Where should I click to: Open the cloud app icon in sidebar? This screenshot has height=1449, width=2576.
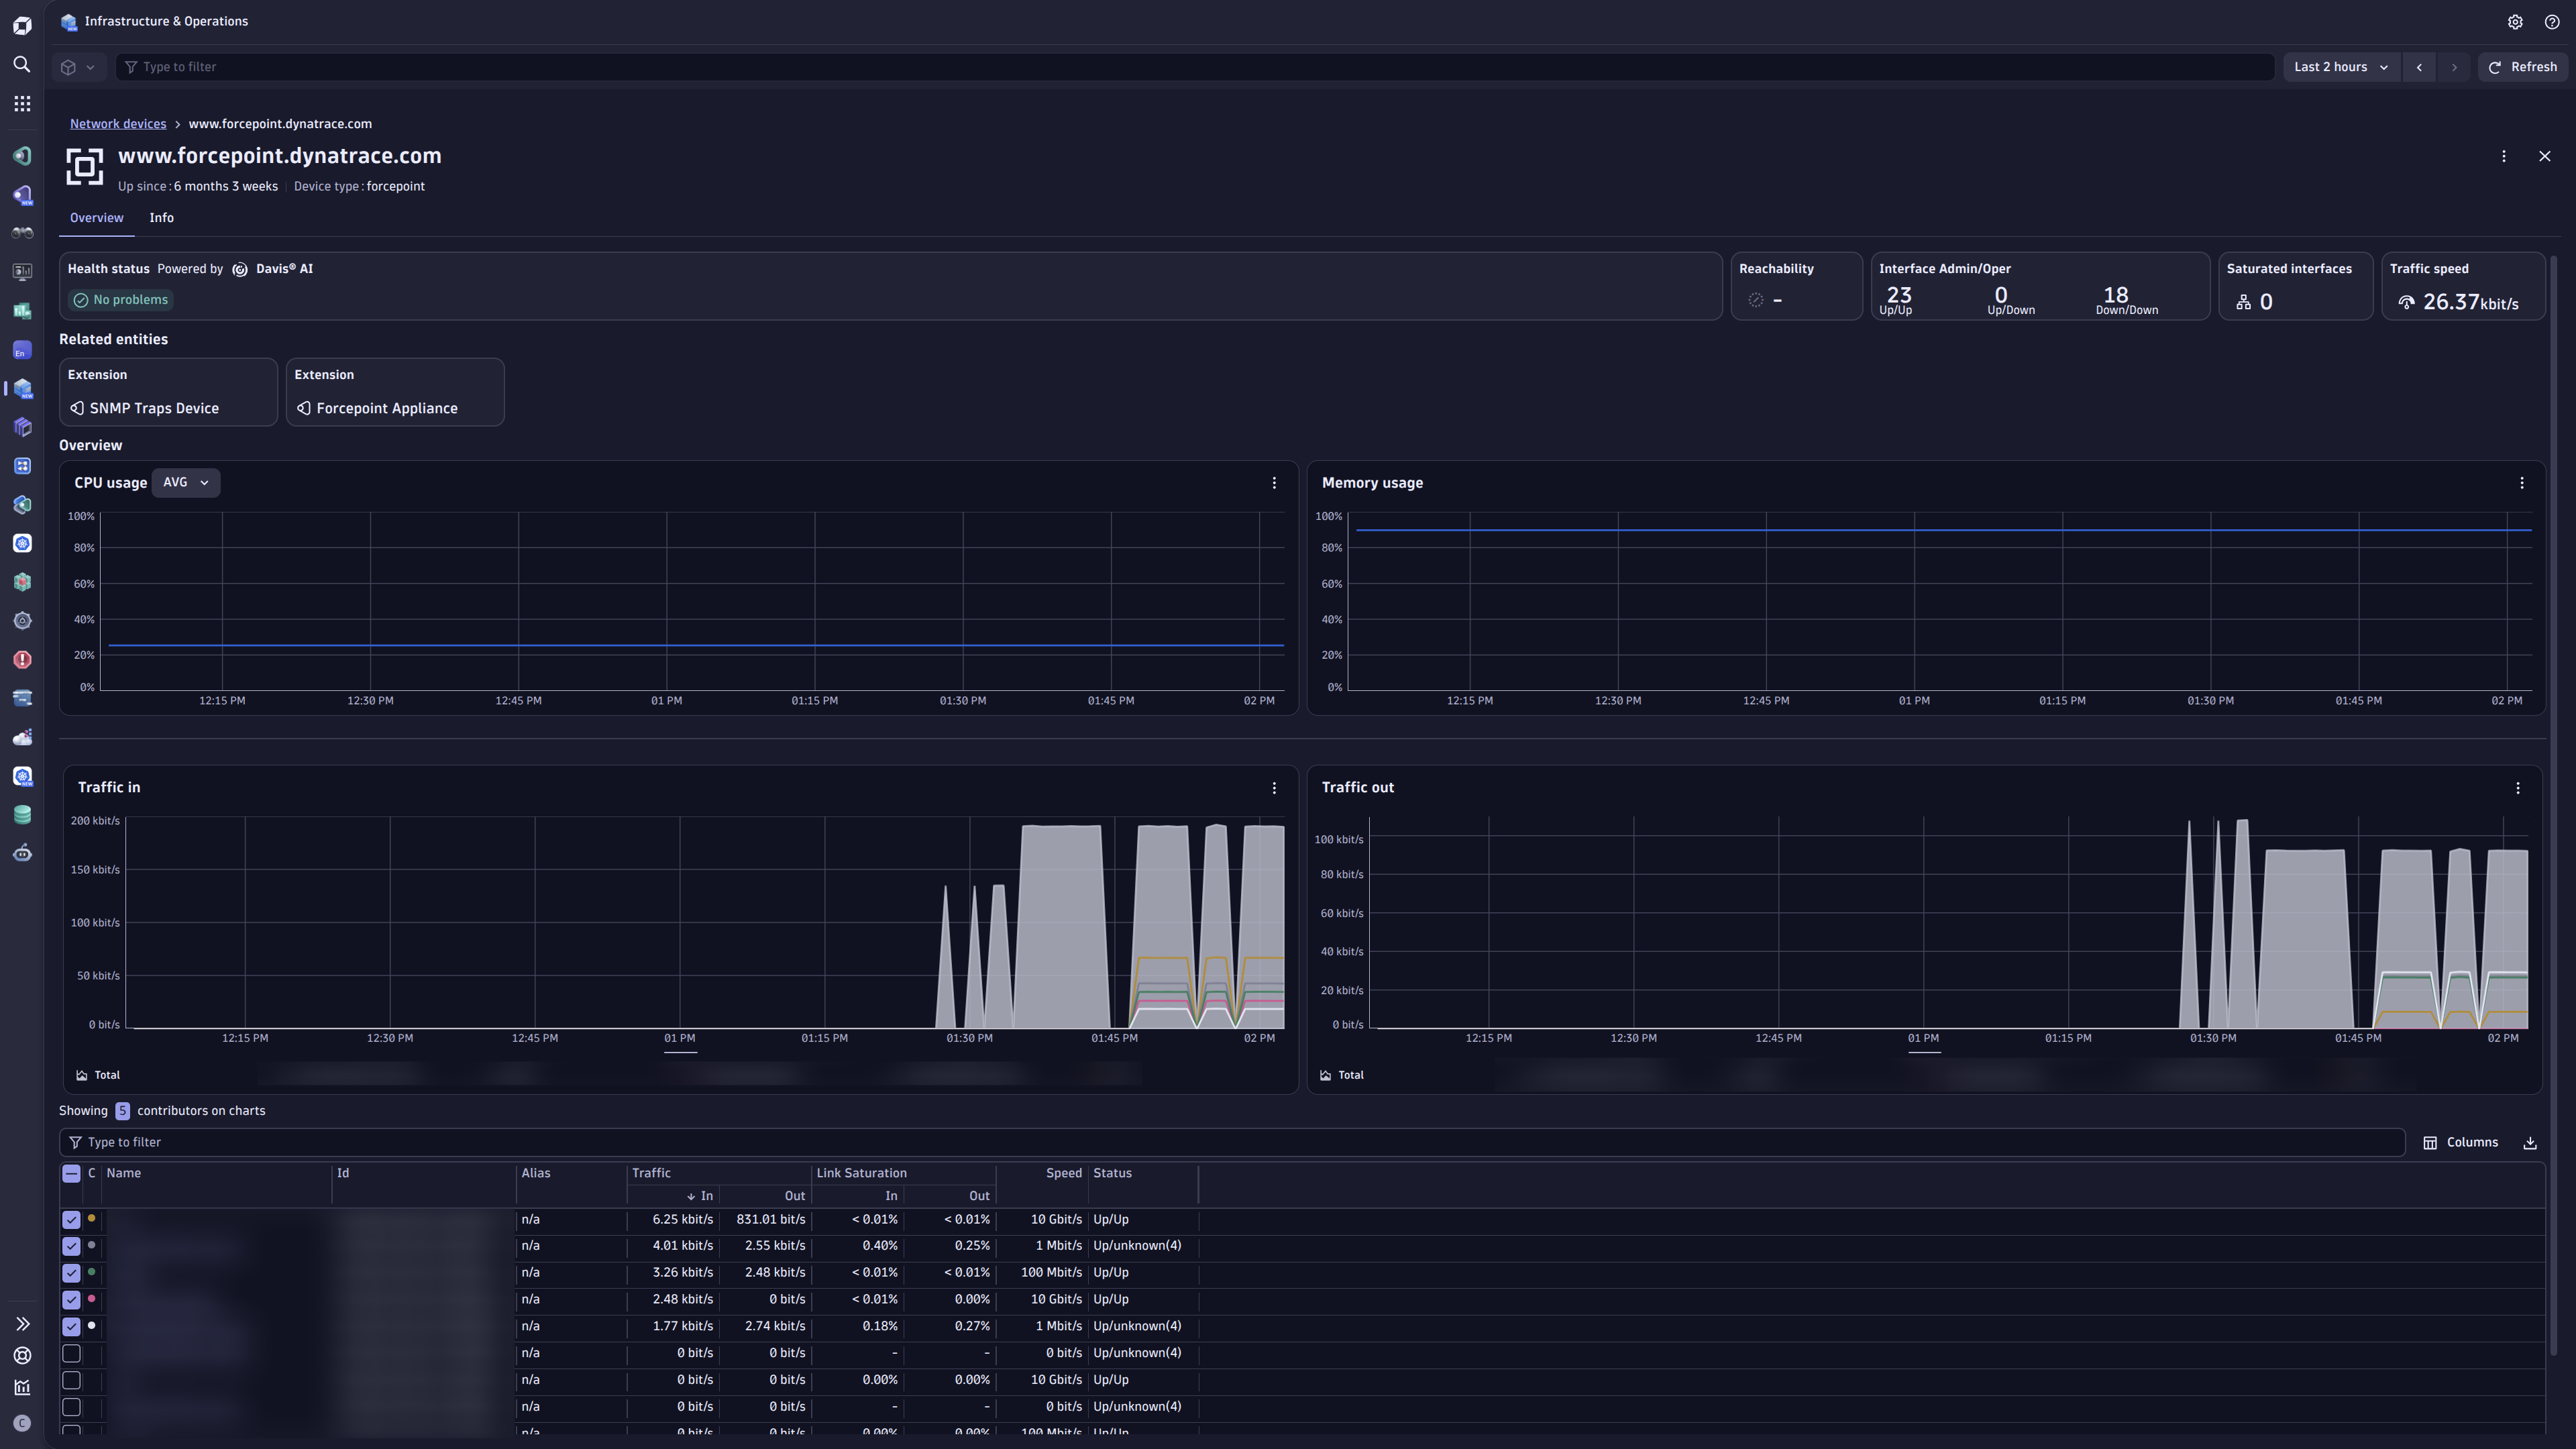coord(22,737)
